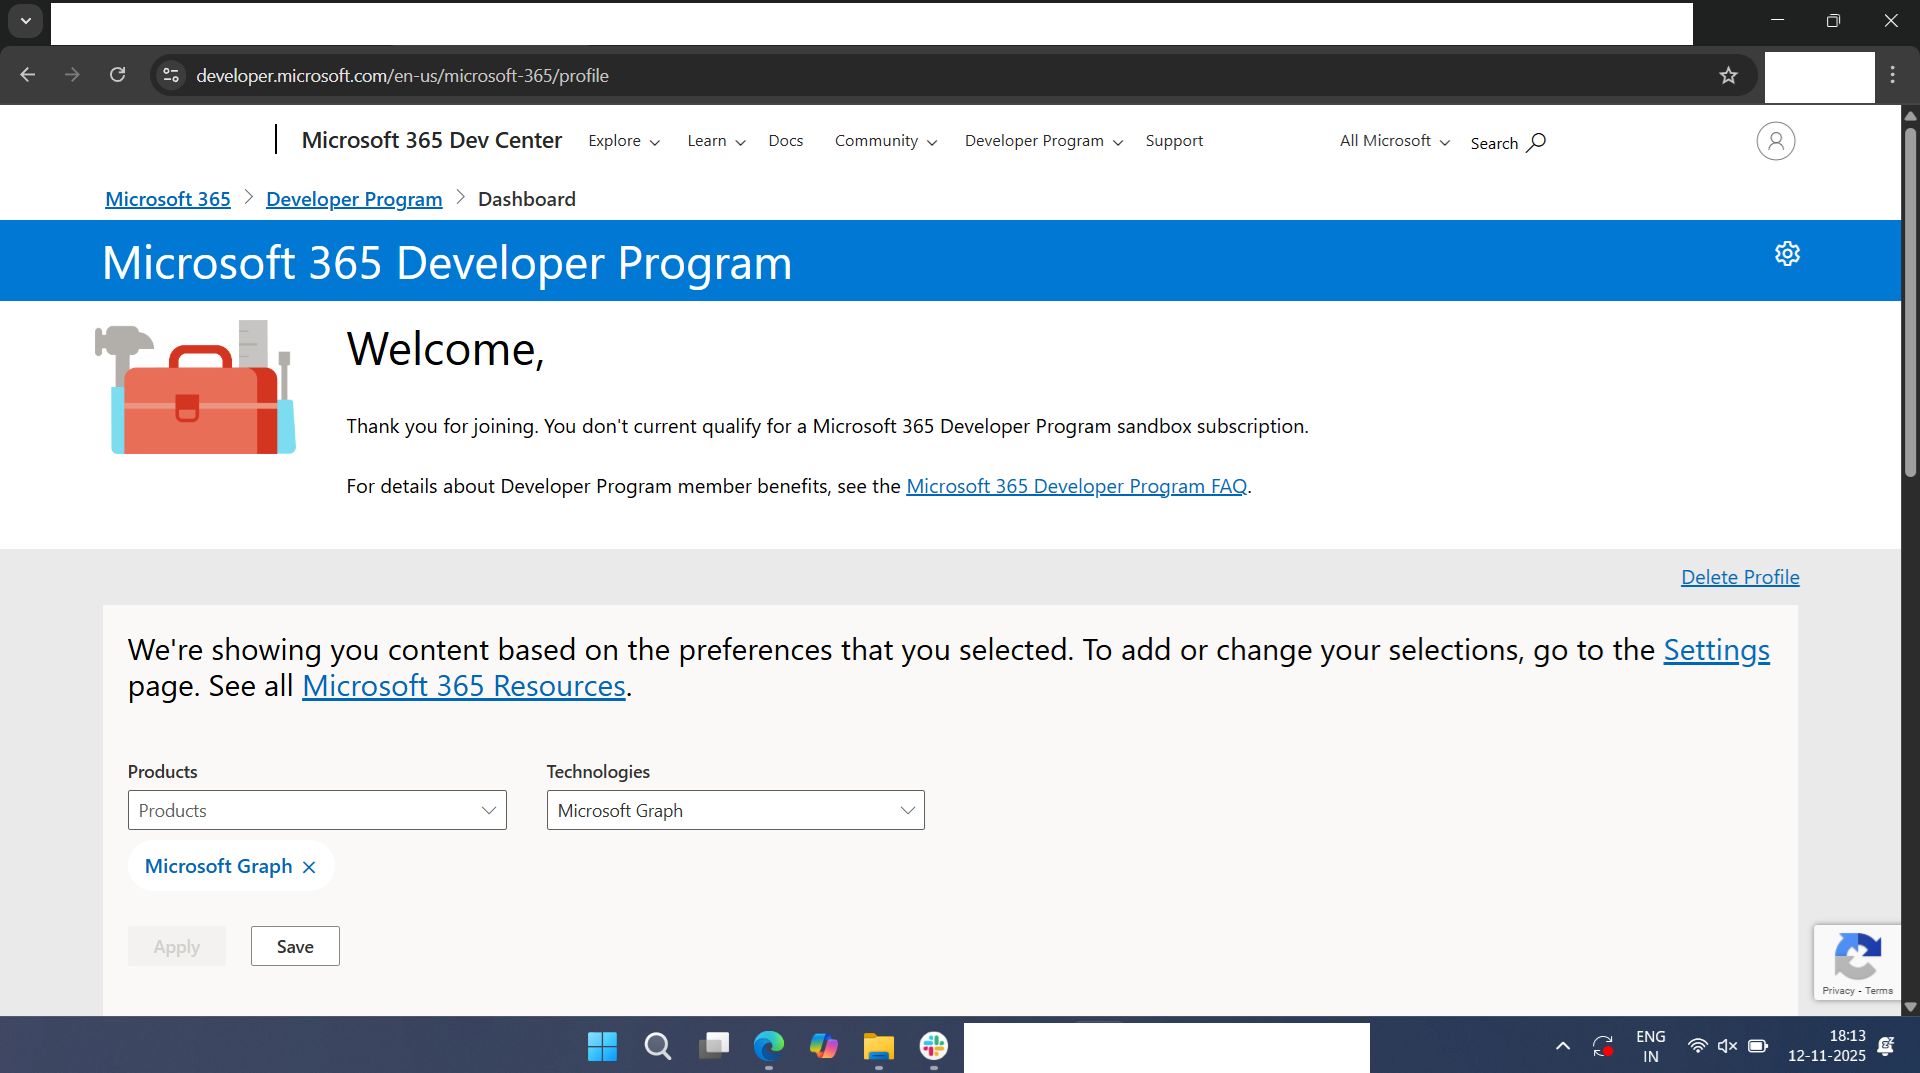
Task: Open the browser options three-dot menu
Action: tap(1893, 75)
